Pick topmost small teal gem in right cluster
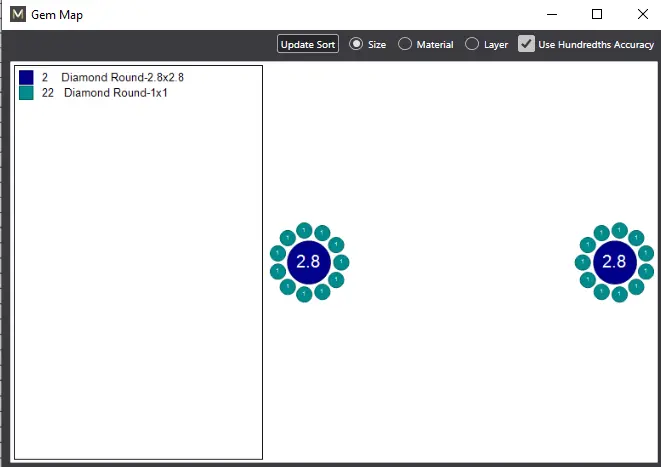Viewport: 661px width, 467px height. (x=620, y=230)
